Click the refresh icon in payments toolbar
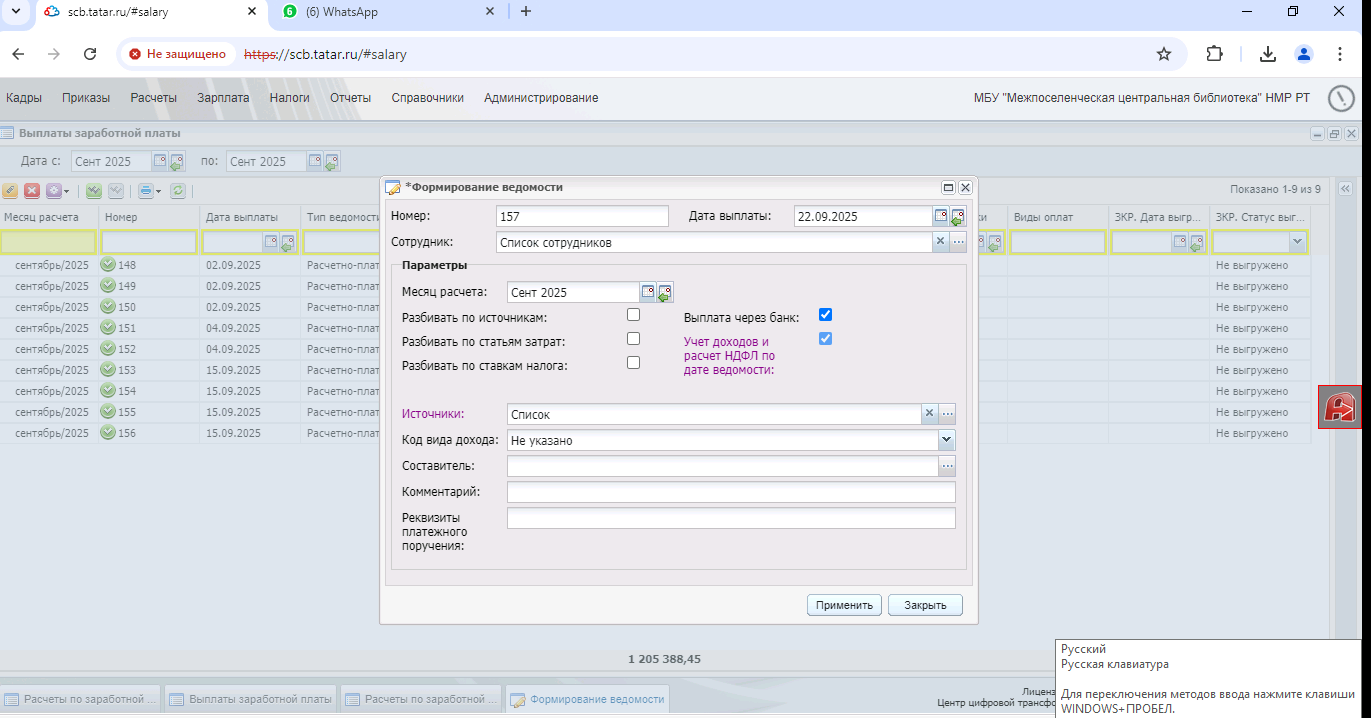 178,190
